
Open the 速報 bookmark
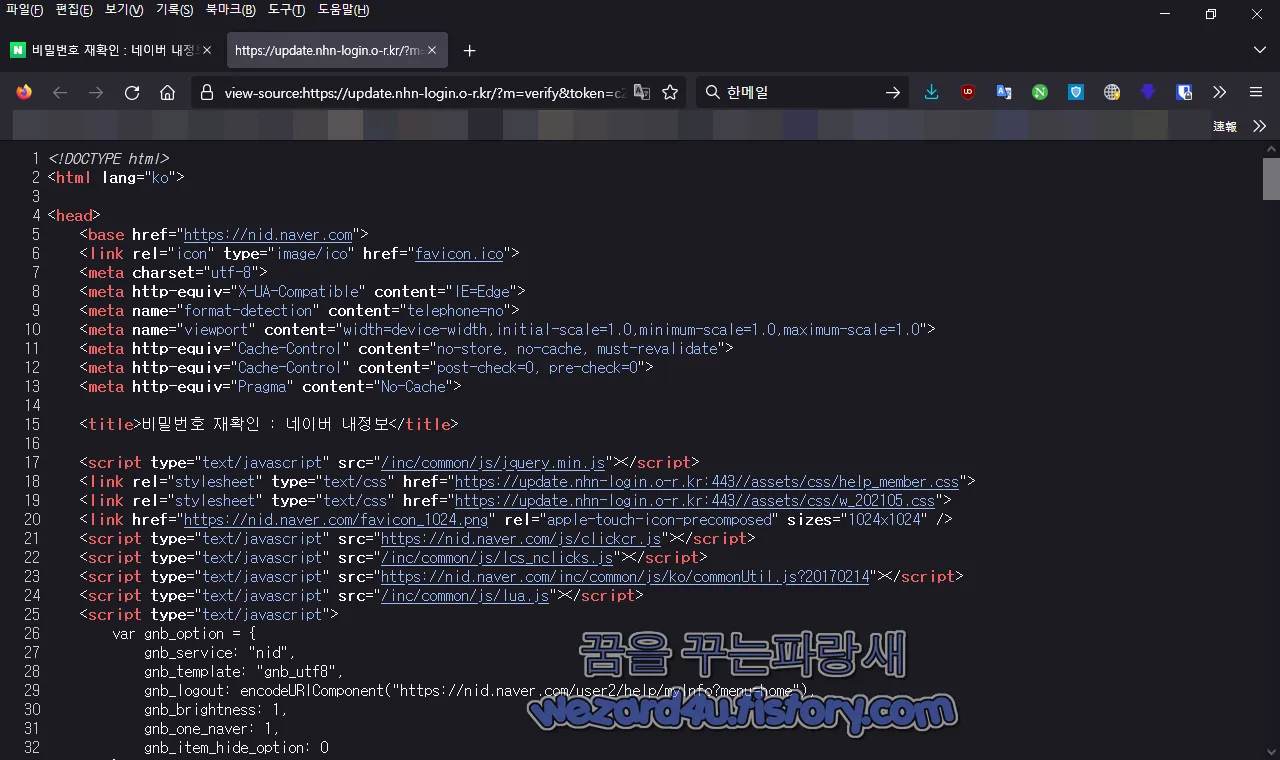(x=1225, y=126)
